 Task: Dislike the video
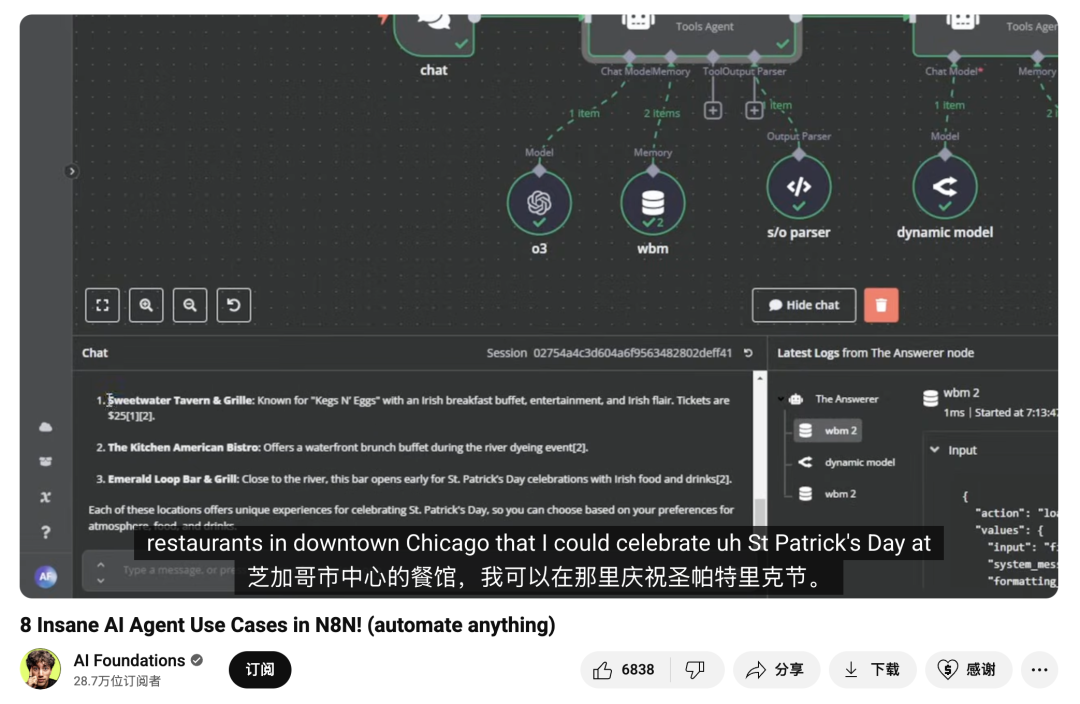(x=696, y=670)
